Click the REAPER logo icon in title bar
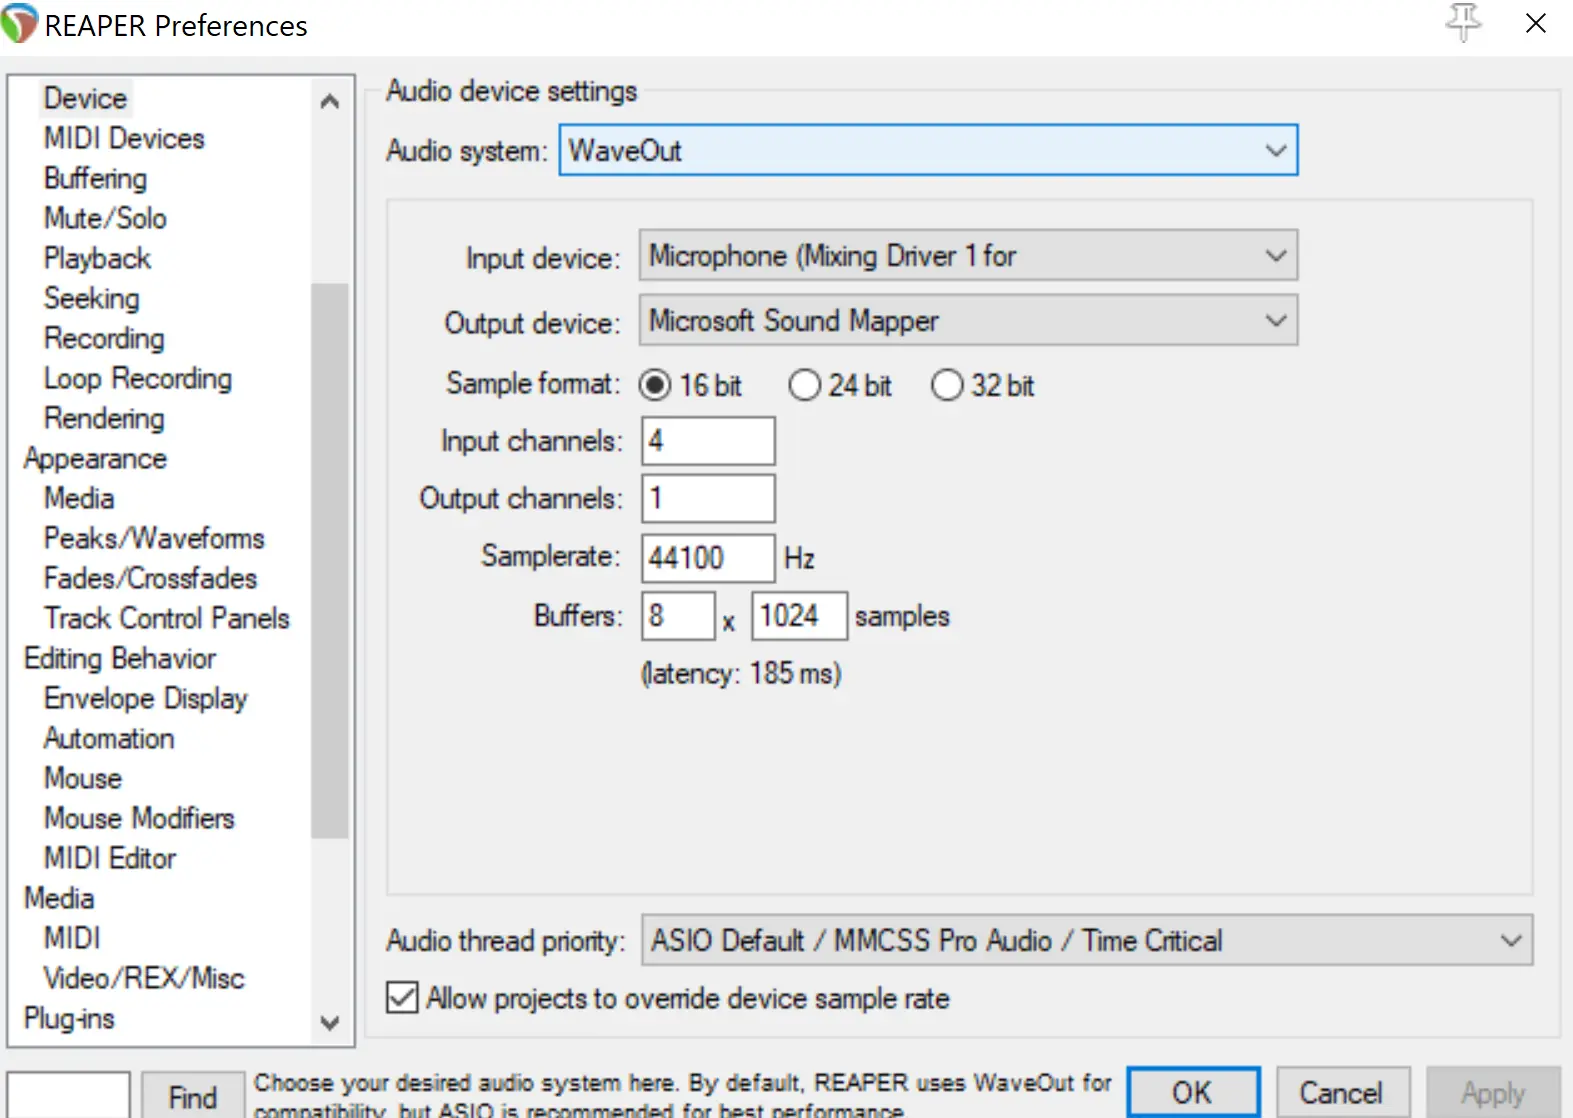Viewport: 1573px width, 1118px height. tap(19, 24)
